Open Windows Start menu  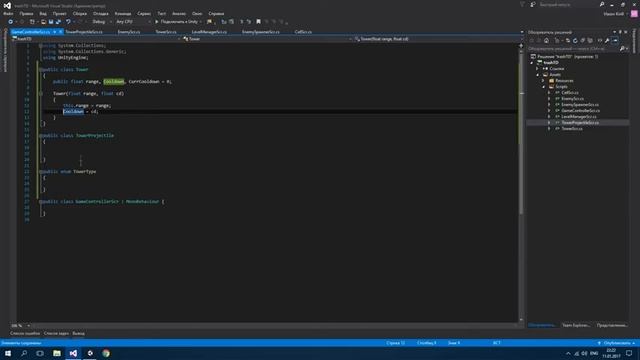click(x=8, y=353)
